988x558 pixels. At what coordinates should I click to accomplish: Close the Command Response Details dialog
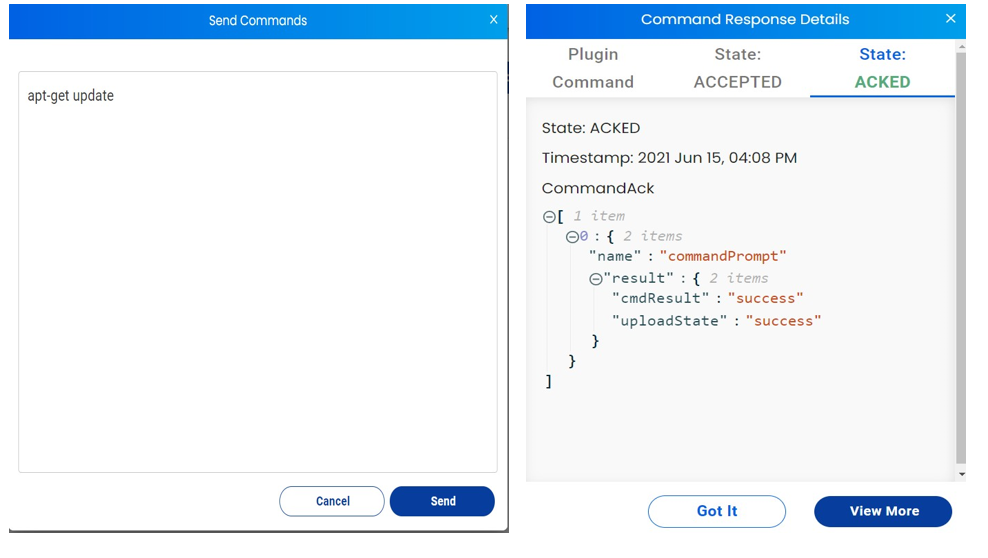click(950, 19)
